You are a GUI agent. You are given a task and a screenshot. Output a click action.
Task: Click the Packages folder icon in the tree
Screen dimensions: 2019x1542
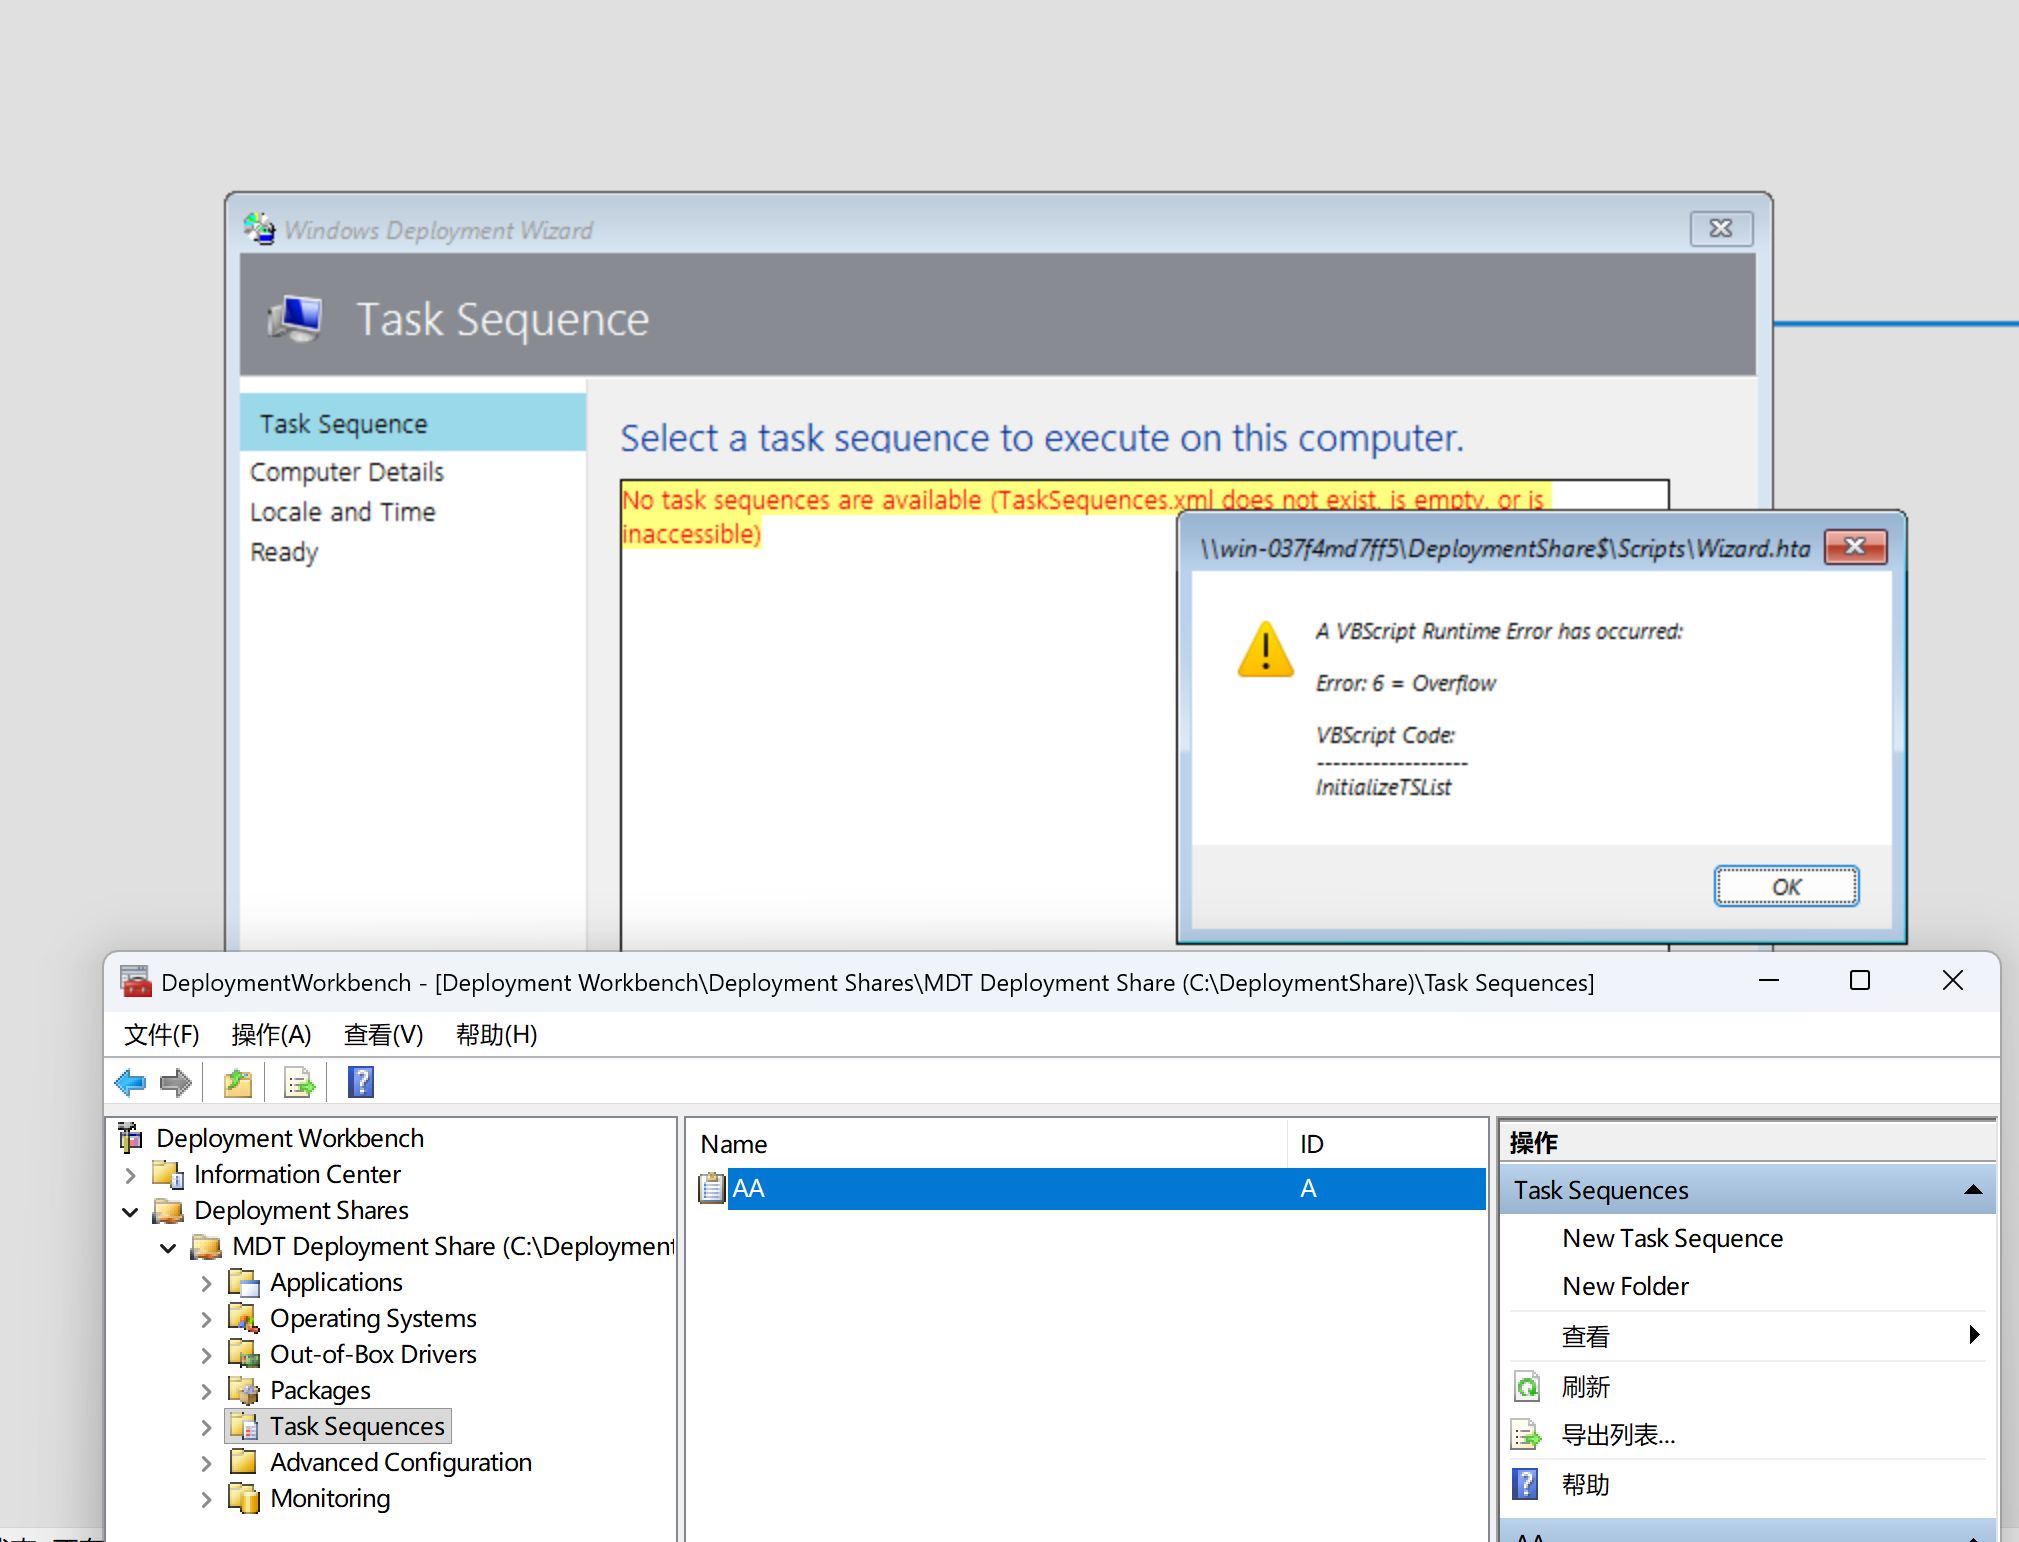coord(244,1390)
